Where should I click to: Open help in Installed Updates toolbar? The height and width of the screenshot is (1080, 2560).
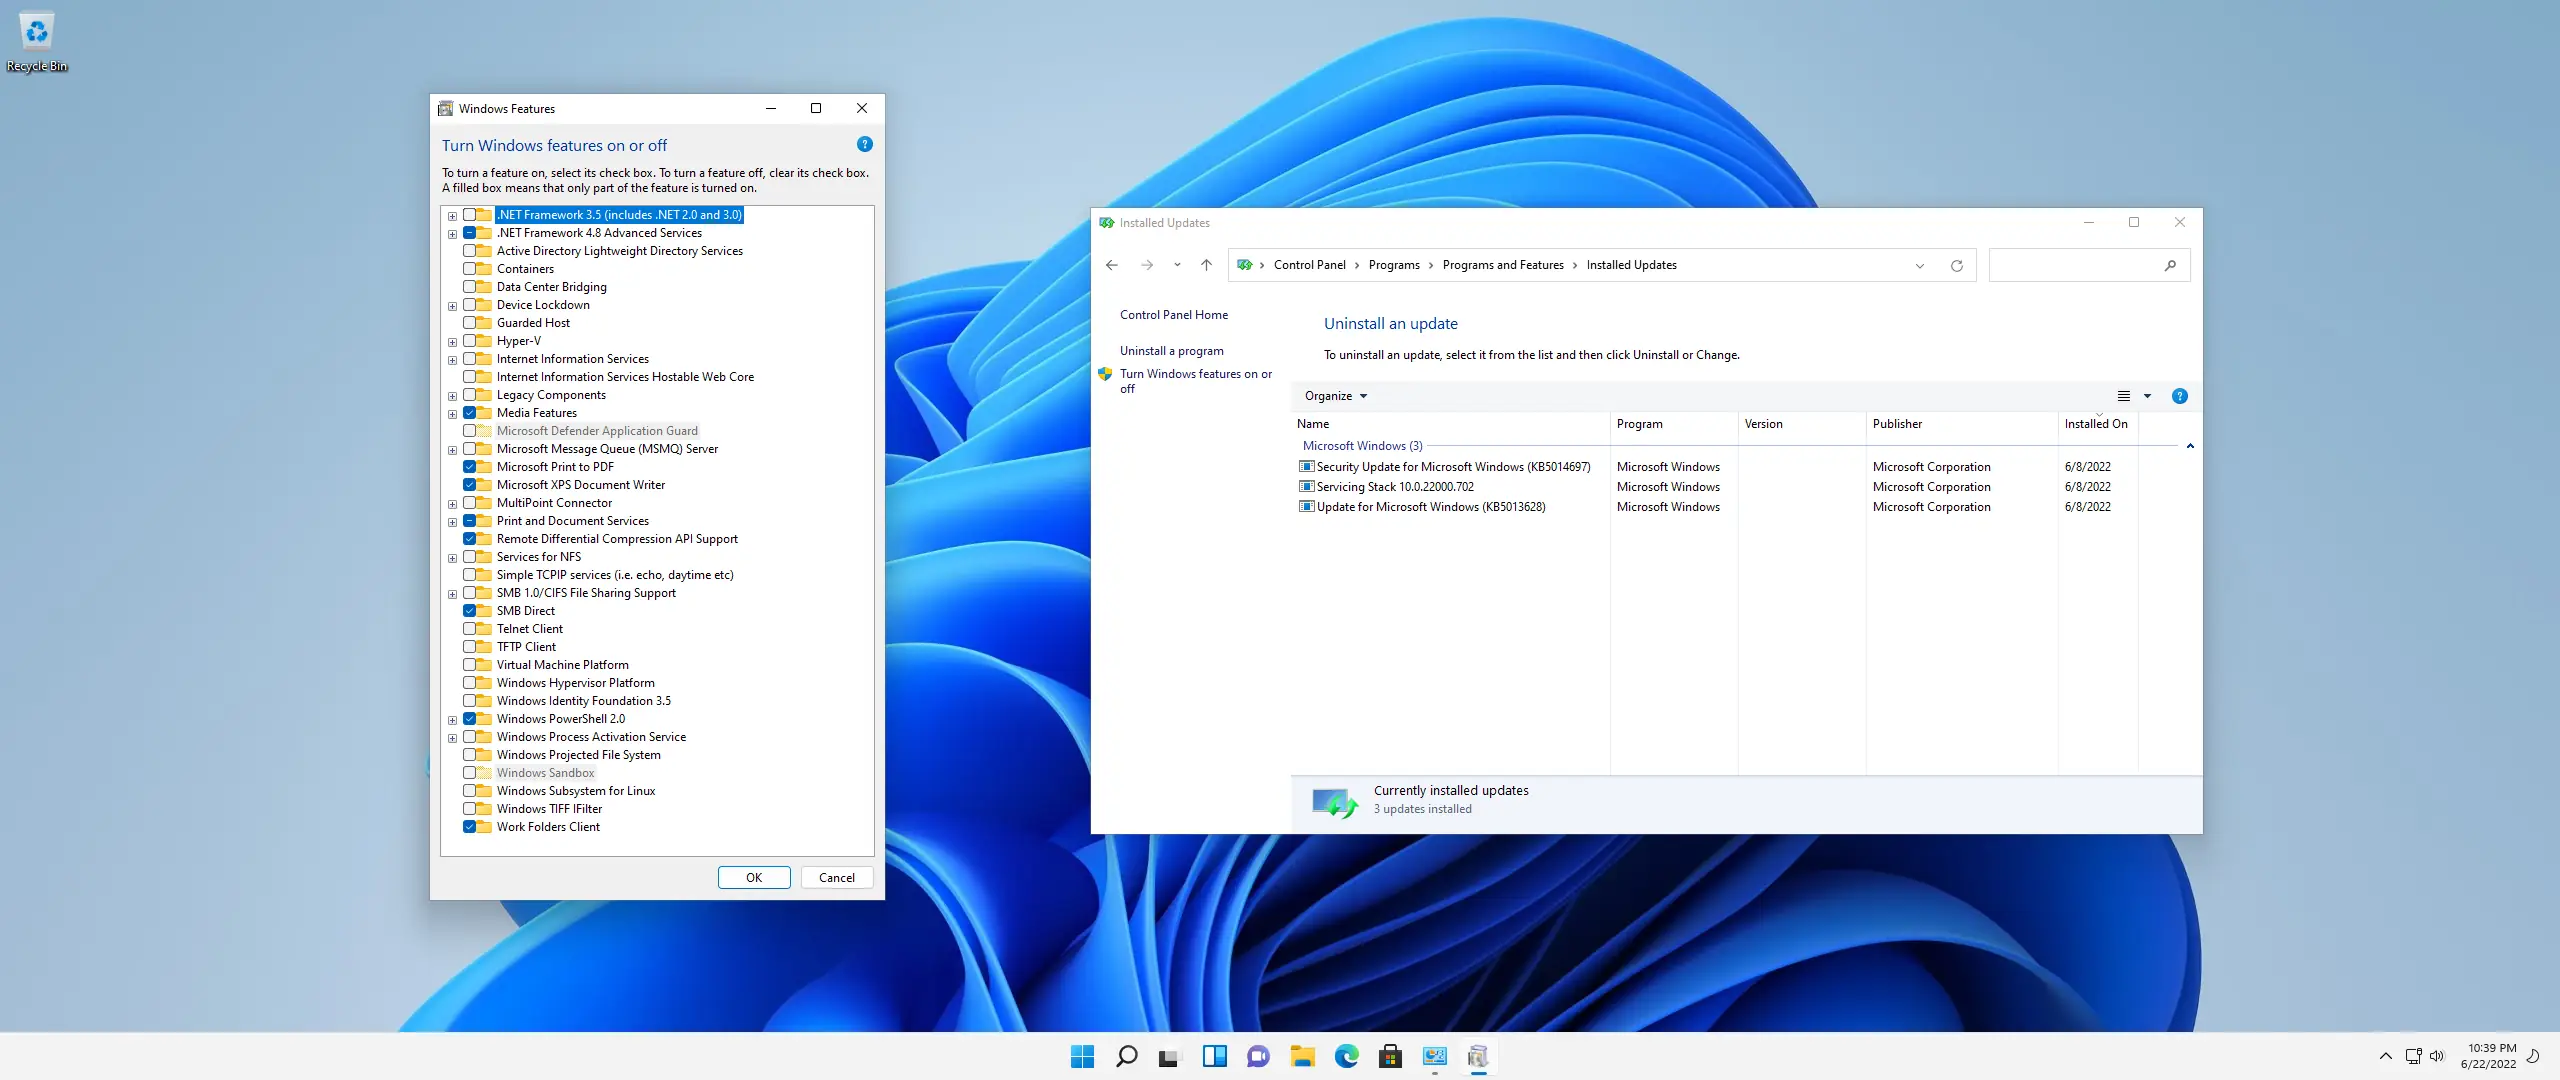tap(2180, 397)
